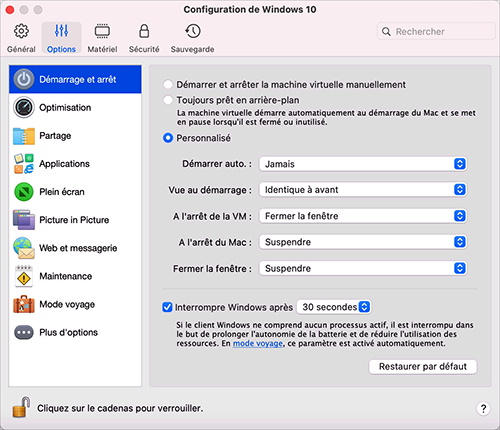Select the Options tab label
The height and width of the screenshot is (430, 500).
[x=61, y=49]
